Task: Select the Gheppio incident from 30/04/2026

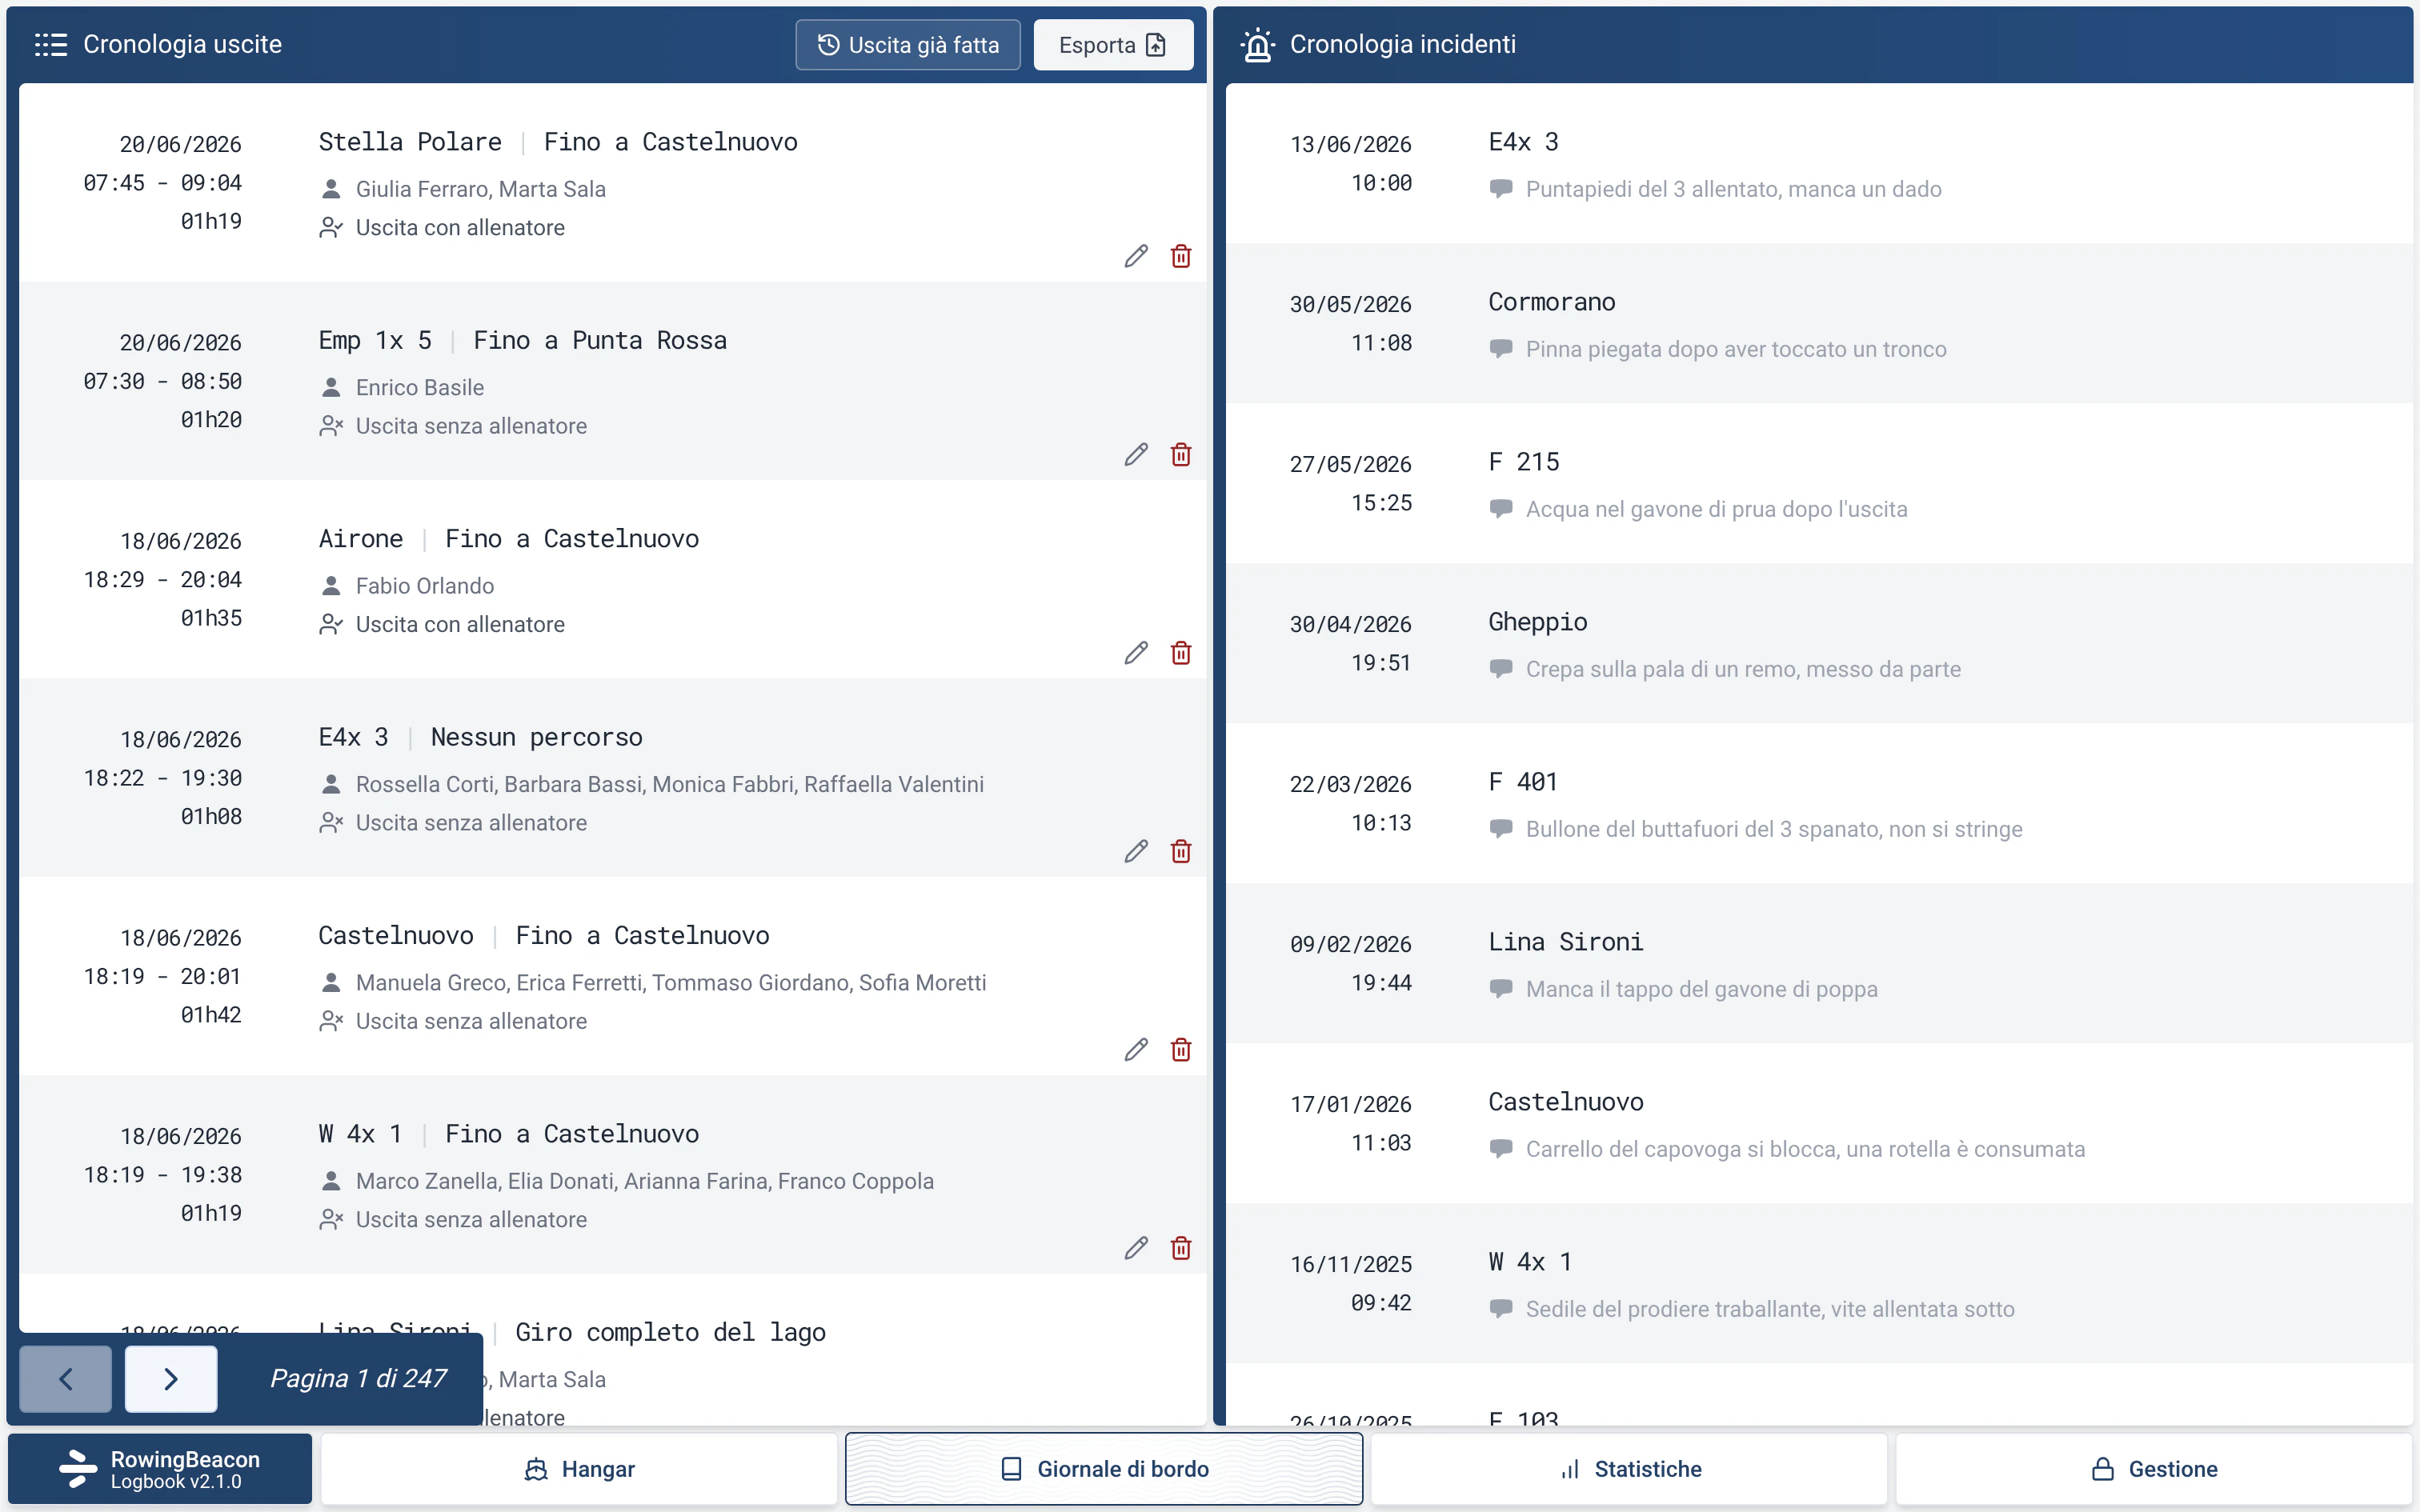Action: click(x=1819, y=644)
